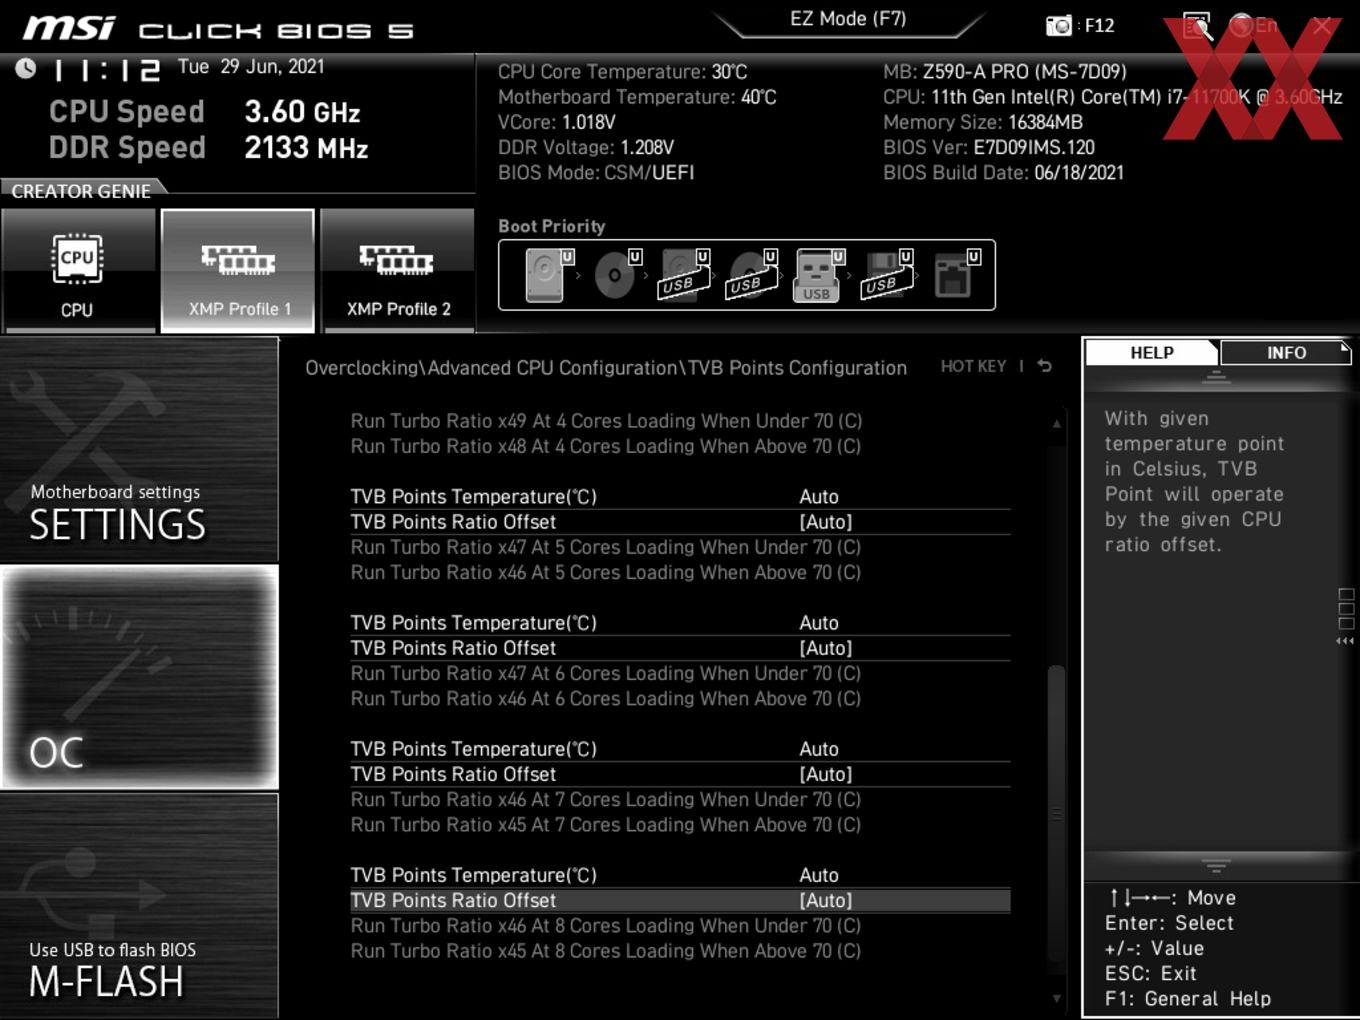Viewport: 1360px width, 1020px height.
Task: Select the CPU Creator Genie button
Action: tap(77, 270)
